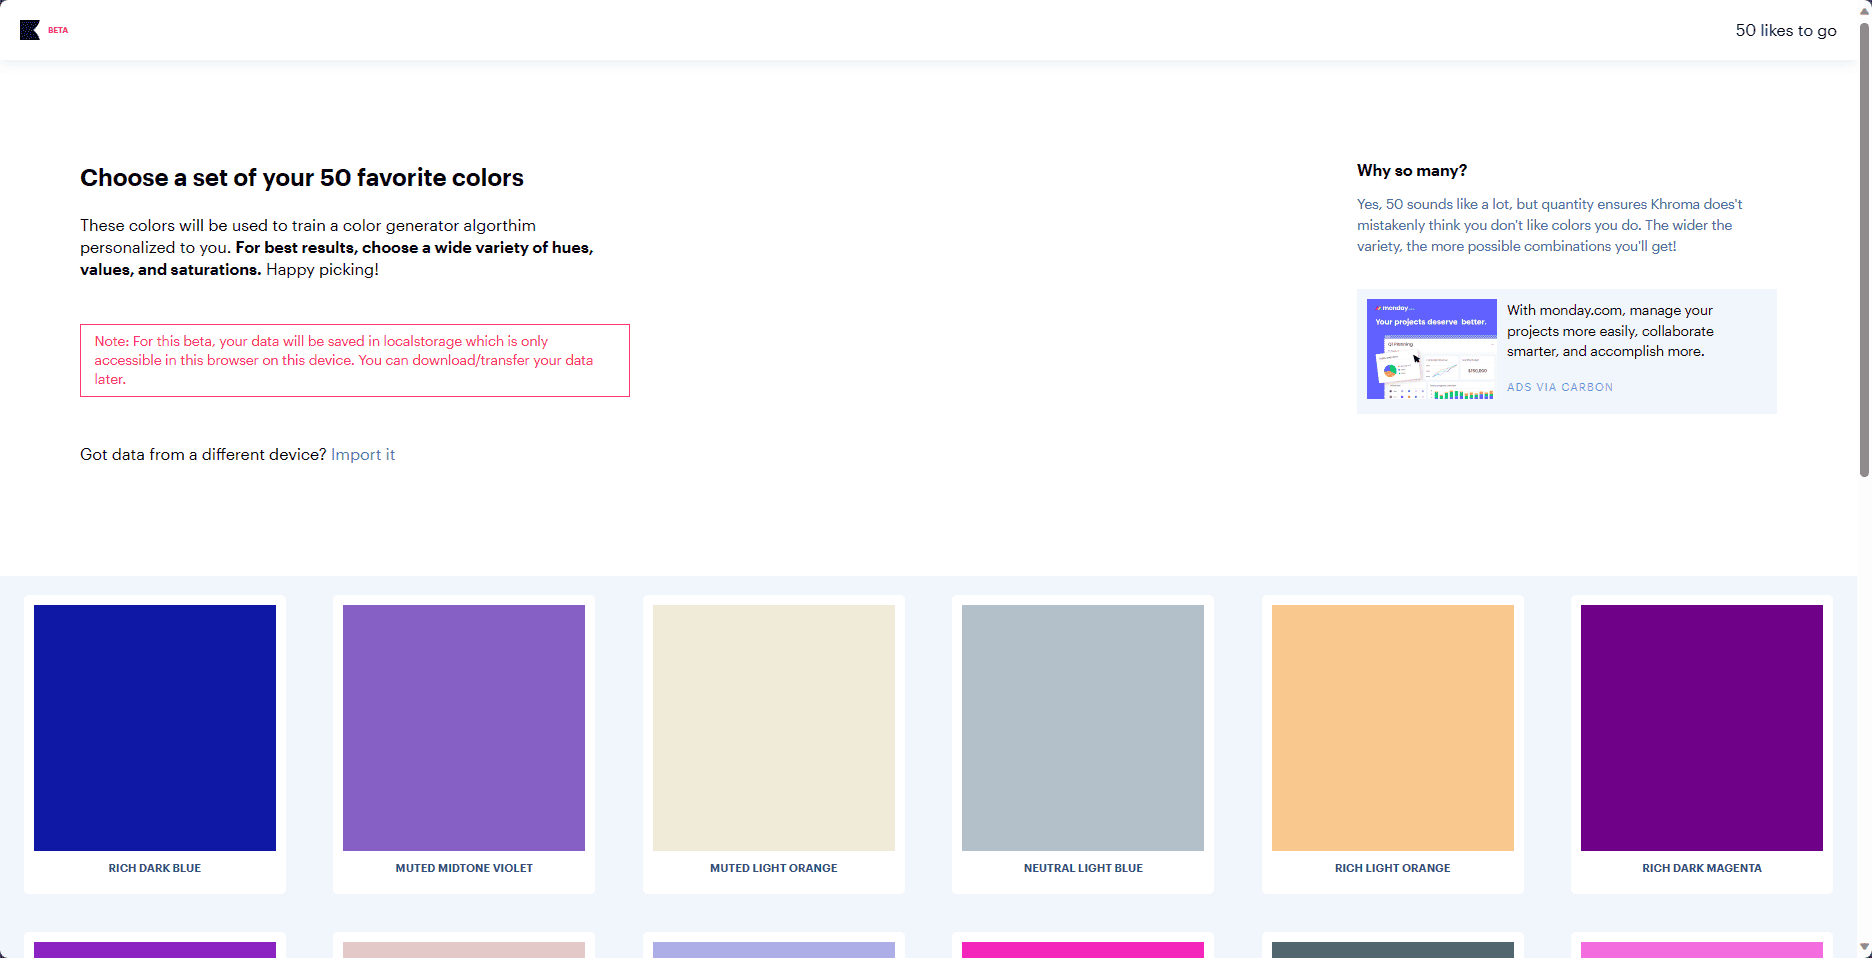Click the NEUTRAL LIGHT BLUE label
Viewport: 1872px width, 958px height.
click(1083, 868)
